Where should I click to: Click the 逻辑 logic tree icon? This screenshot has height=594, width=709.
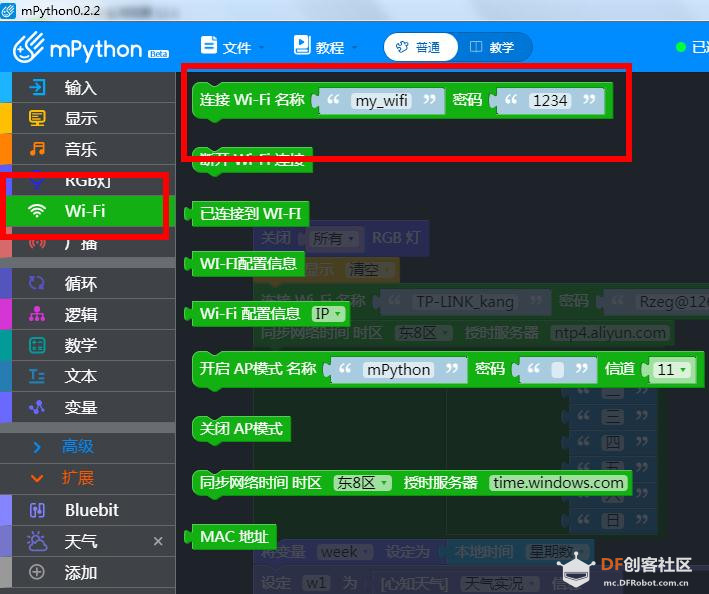[37, 314]
